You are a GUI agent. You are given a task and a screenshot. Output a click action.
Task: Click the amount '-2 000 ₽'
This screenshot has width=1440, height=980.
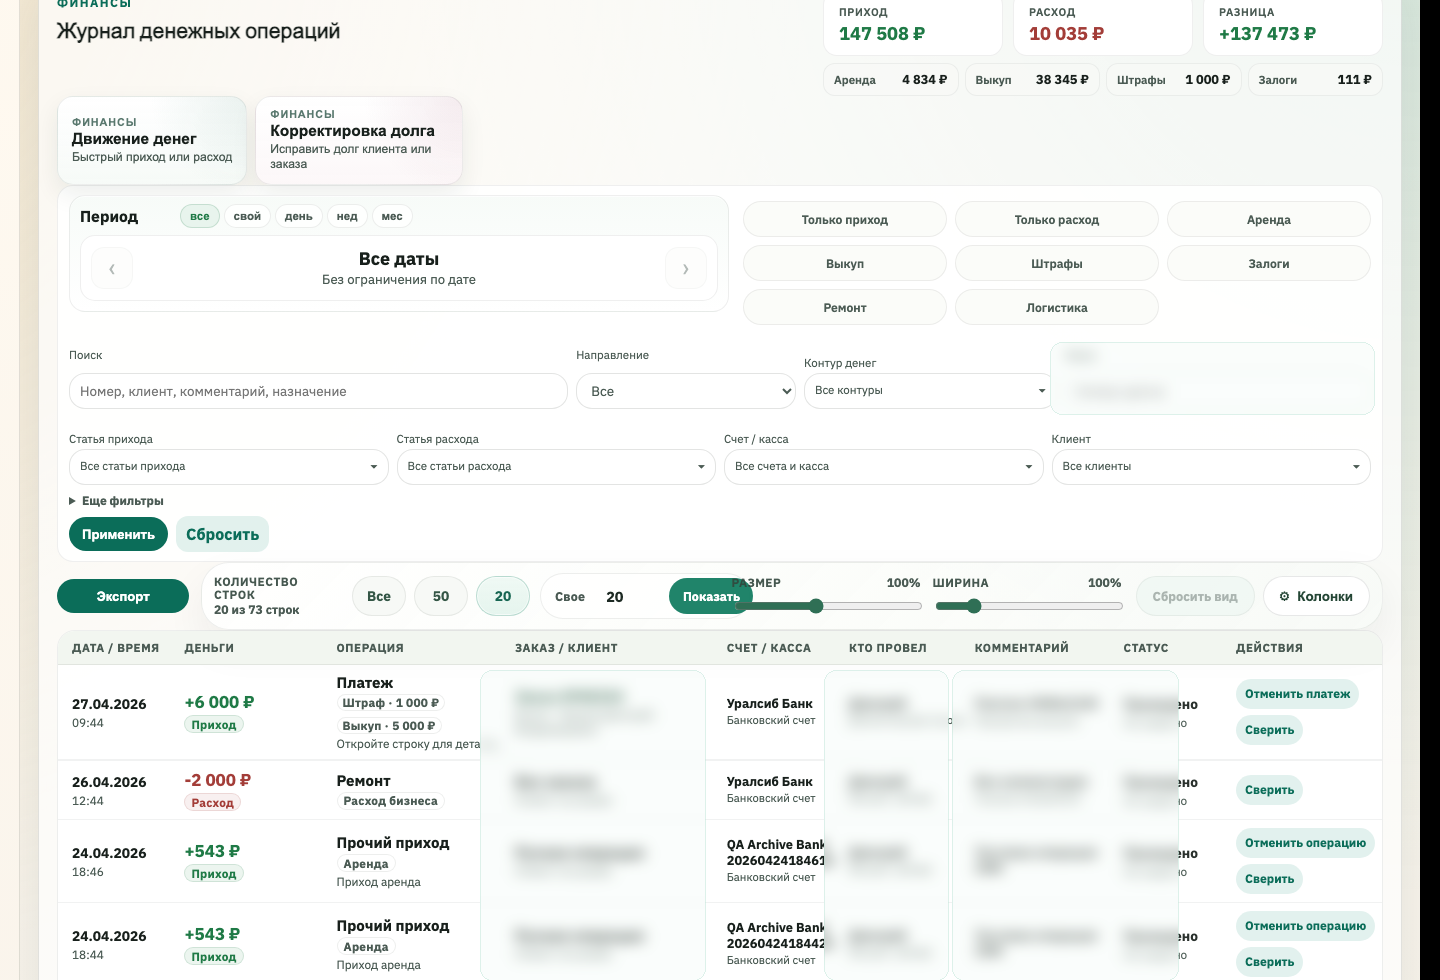tap(218, 780)
